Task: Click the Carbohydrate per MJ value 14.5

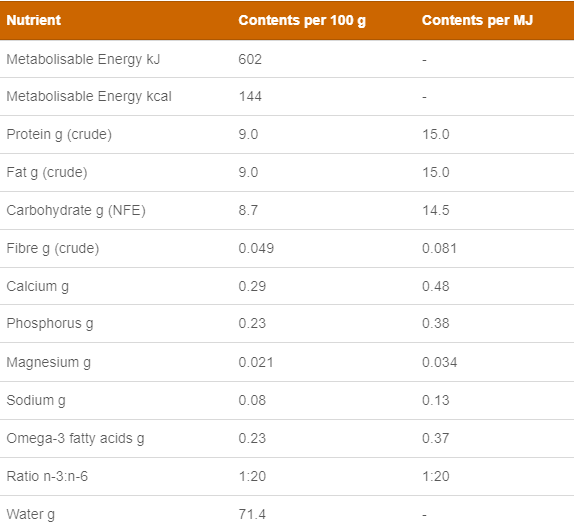Action: pos(436,210)
